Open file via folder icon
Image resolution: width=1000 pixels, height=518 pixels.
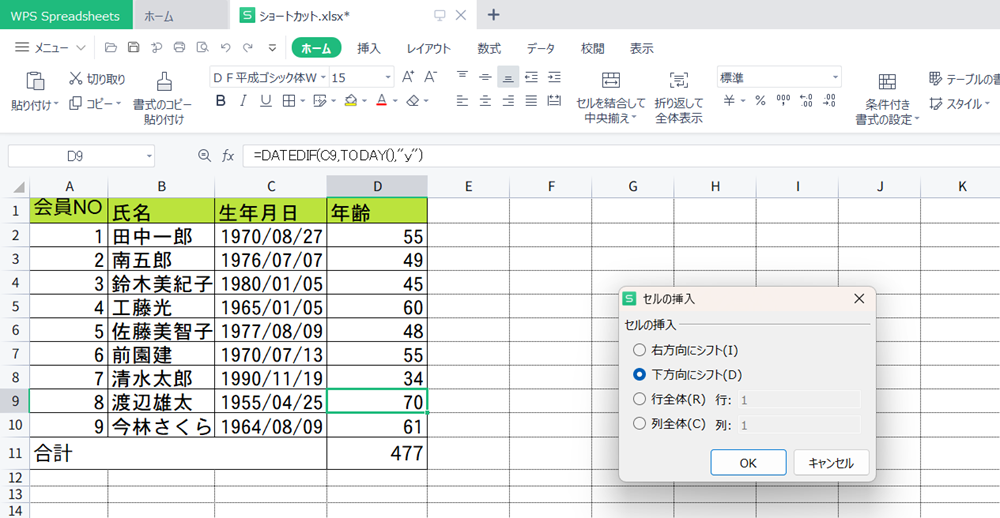[x=111, y=48]
